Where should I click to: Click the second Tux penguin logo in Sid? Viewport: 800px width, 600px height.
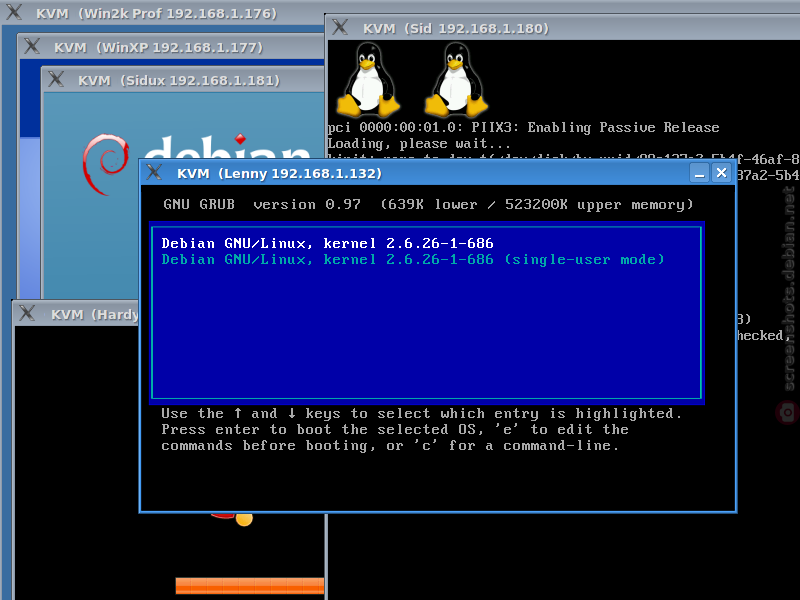pyautogui.click(x=456, y=79)
